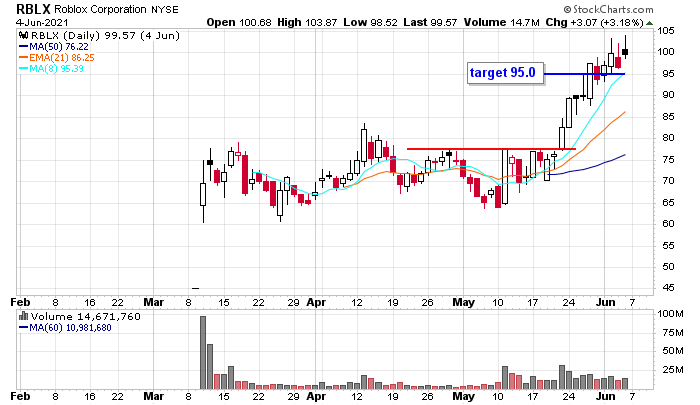Click the Jun label on price chart axis
Image resolution: width=700 pixels, height=405 pixels.
click(x=606, y=302)
